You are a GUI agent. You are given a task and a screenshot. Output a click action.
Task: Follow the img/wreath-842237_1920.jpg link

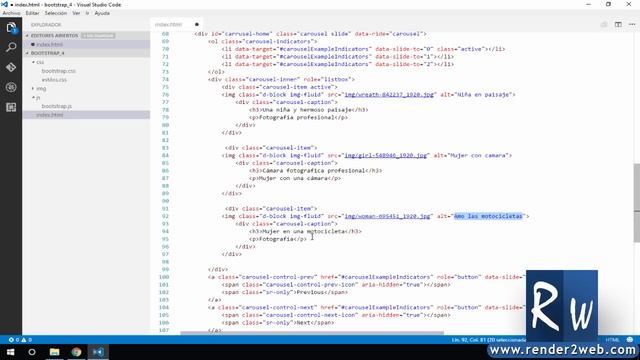pos(389,95)
